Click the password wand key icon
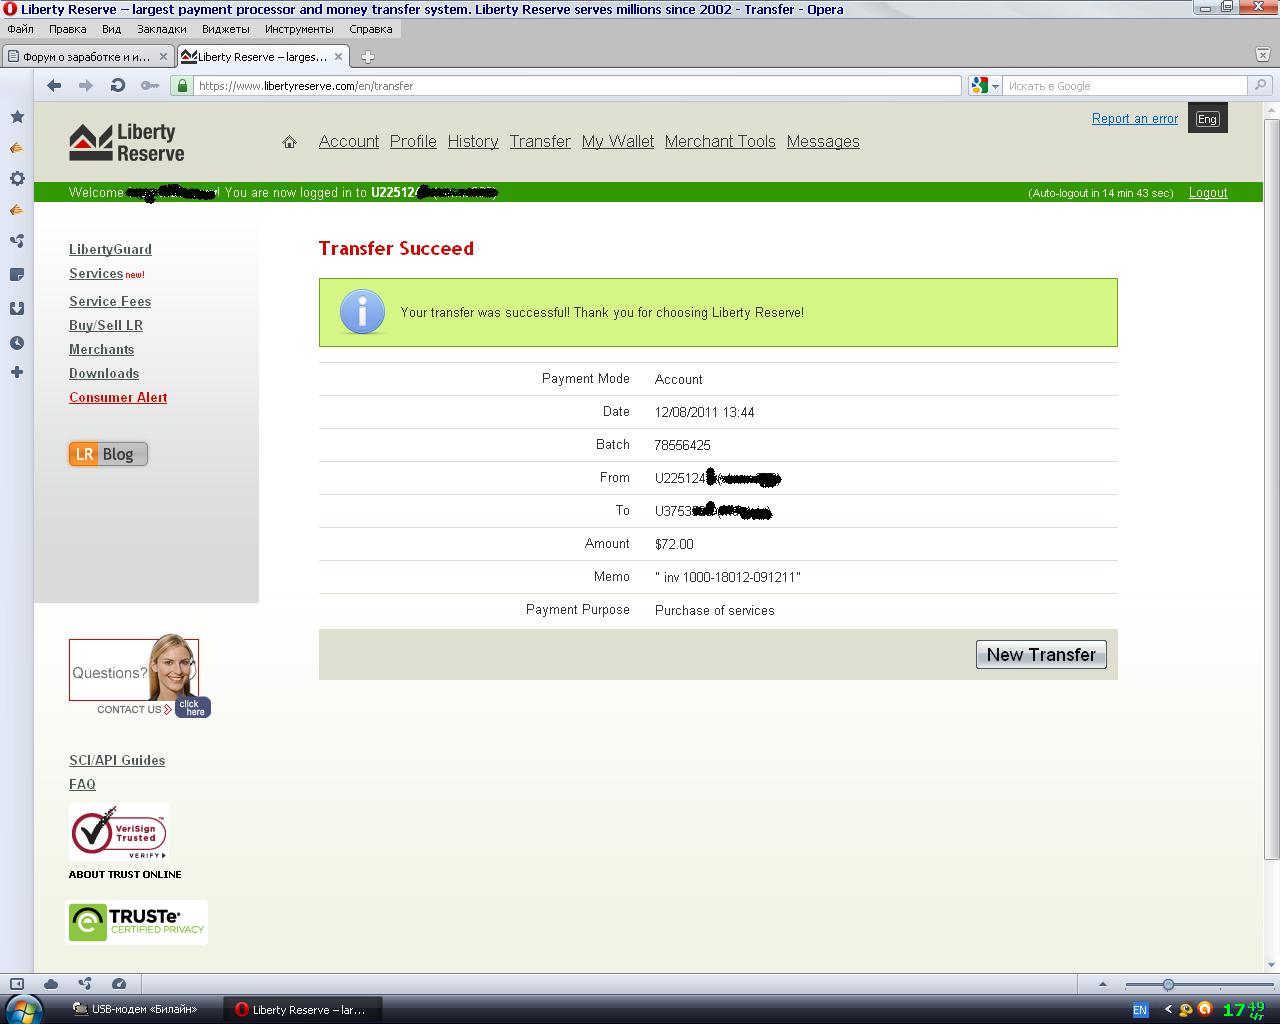Viewport: 1280px width, 1024px height. [150, 86]
